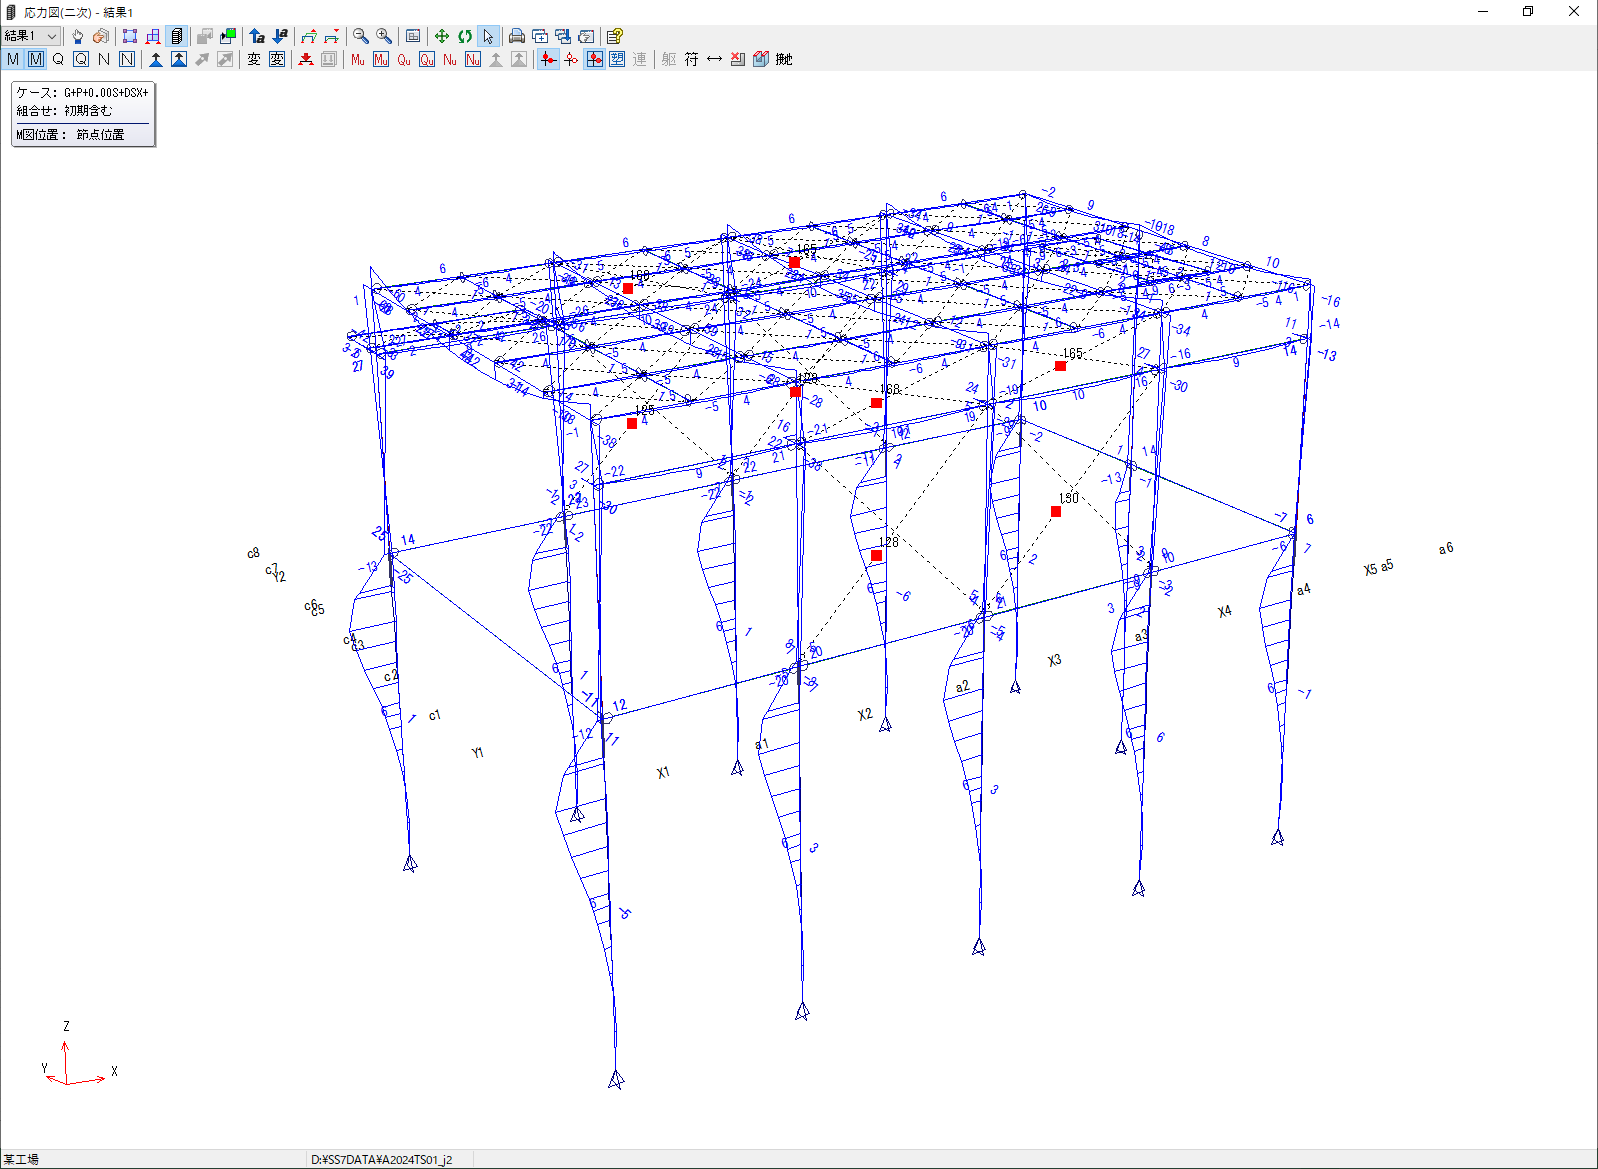1598x1169 pixels.
Task: Click the ケース: G+P+0.00S+DSX+ text
Action: pyautogui.click(x=82, y=92)
